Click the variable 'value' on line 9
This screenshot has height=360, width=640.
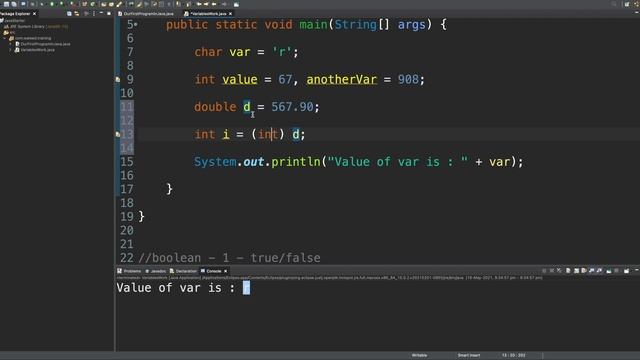pos(240,79)
